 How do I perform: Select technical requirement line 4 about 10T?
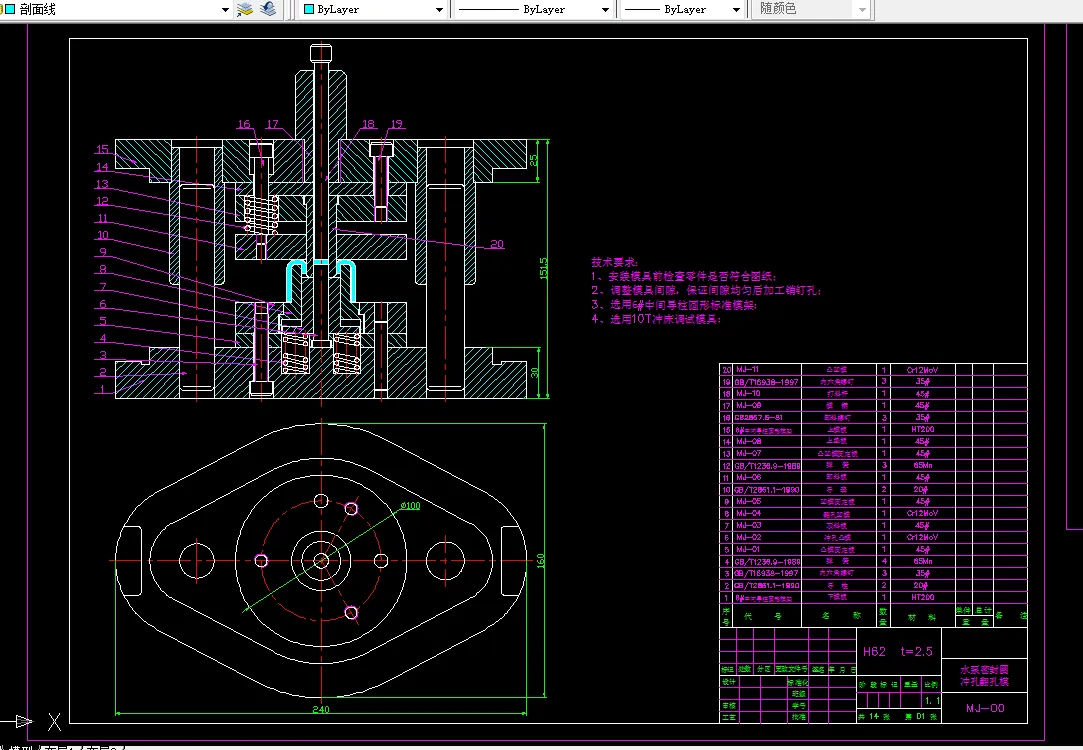[x=656, y=319]
